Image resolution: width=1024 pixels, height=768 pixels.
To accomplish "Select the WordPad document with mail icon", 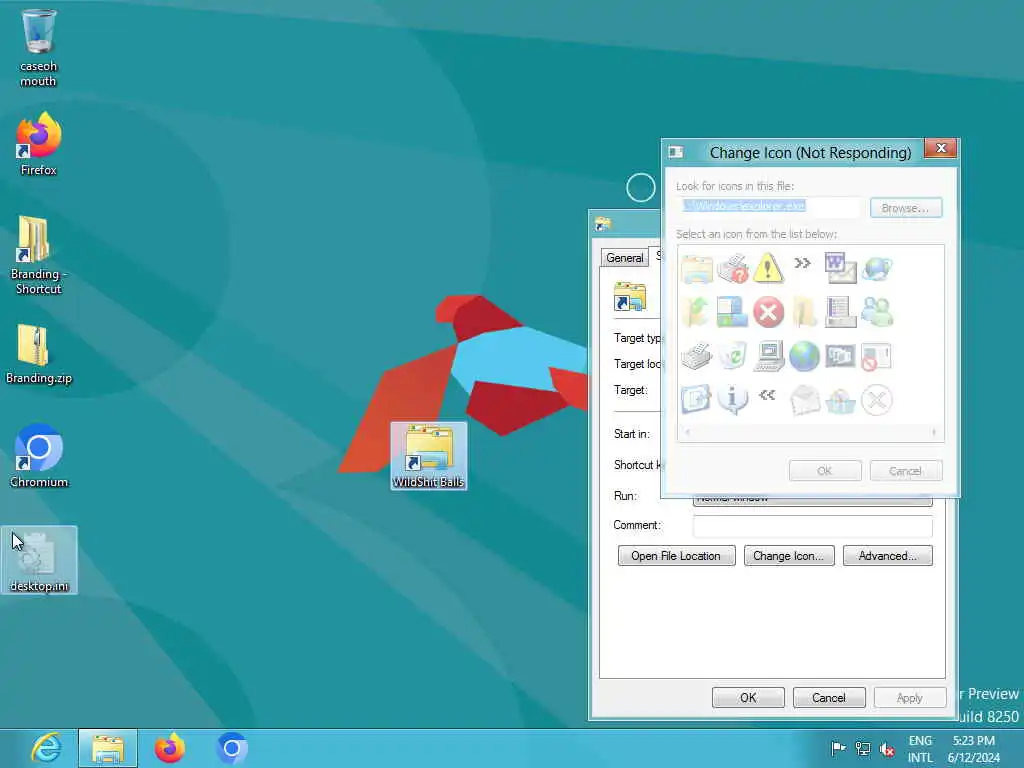I will (x=840, y=268).
